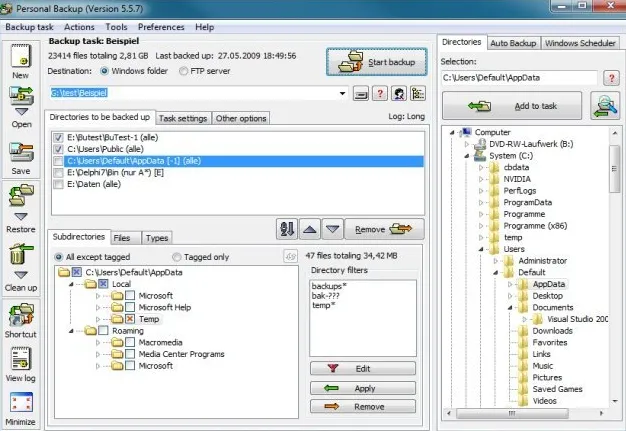This screenshot has width=626, height=431.
Task: Check the E:\Delphi7\Bin directory checkbox
Action: 58,173
